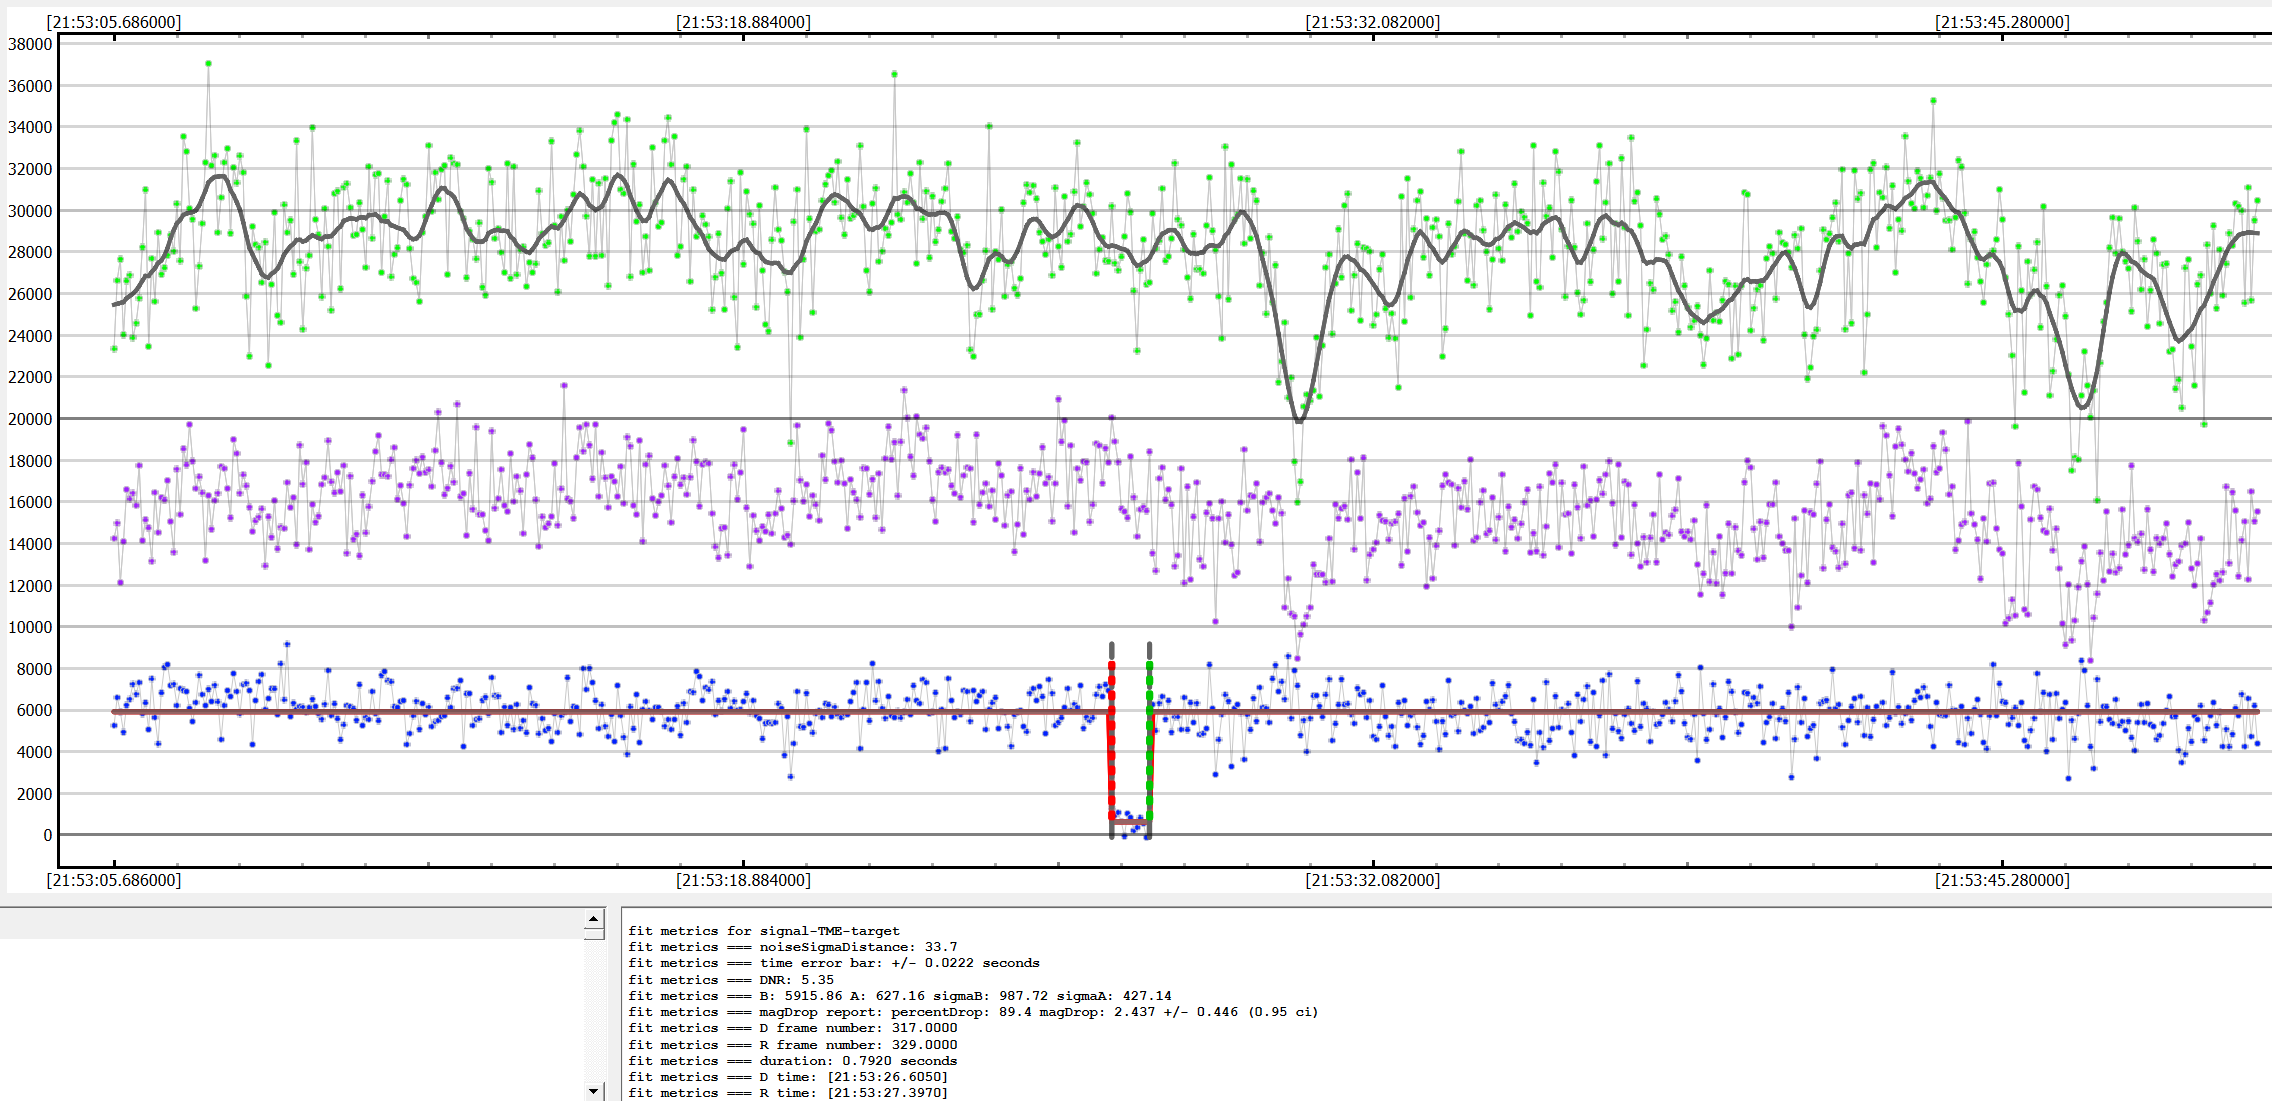The width and height of the screenshot is (2272, 1101).
Task: Click the top axis timestamp 21:53:05.686000
Action: (114, 22)
